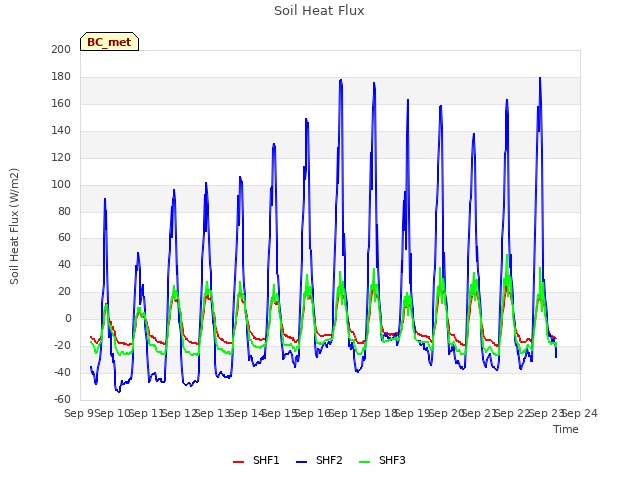This screenshot has width=640, height=480.
Task: Click the 120 y-axis tick label
Action: [61, 157]
